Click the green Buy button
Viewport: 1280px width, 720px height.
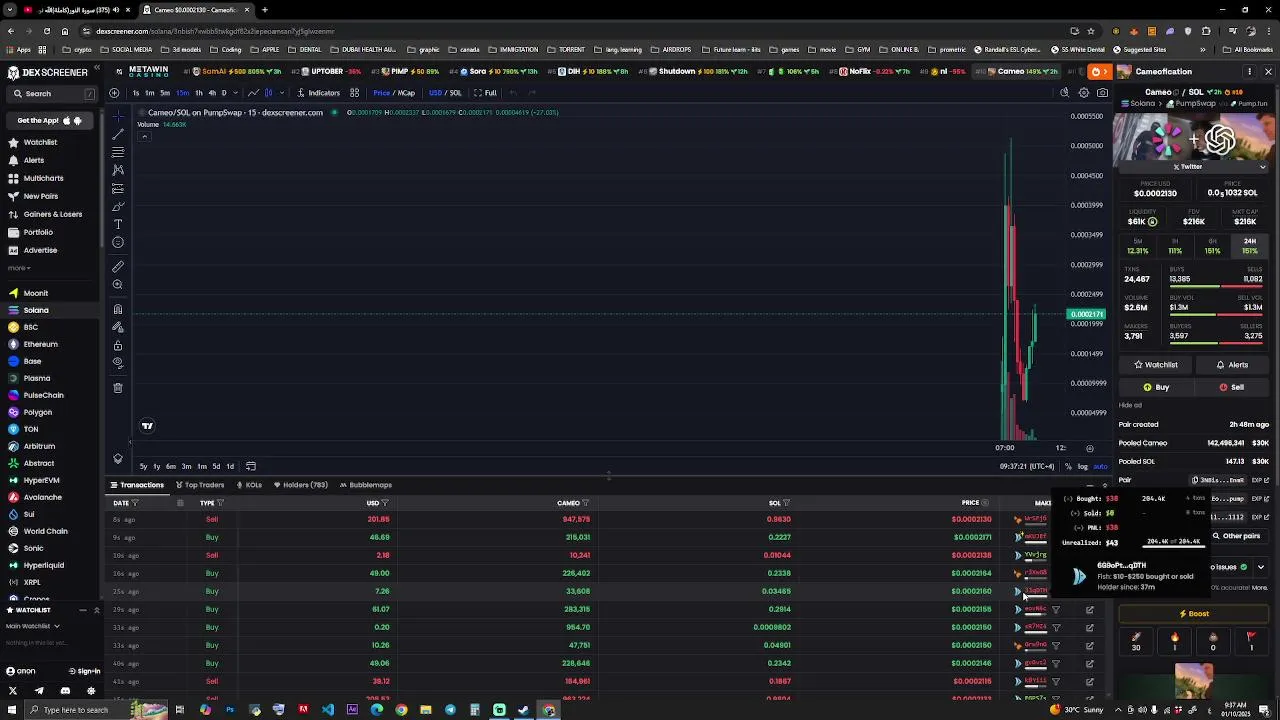pos(1156,387)
